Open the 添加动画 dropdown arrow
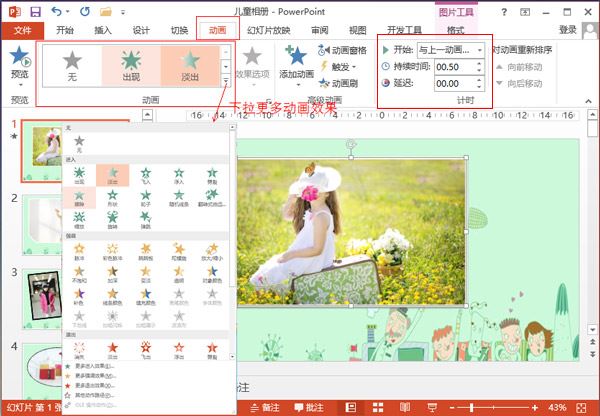The height and width of the screenshot is (416, 600). (298, 84)
